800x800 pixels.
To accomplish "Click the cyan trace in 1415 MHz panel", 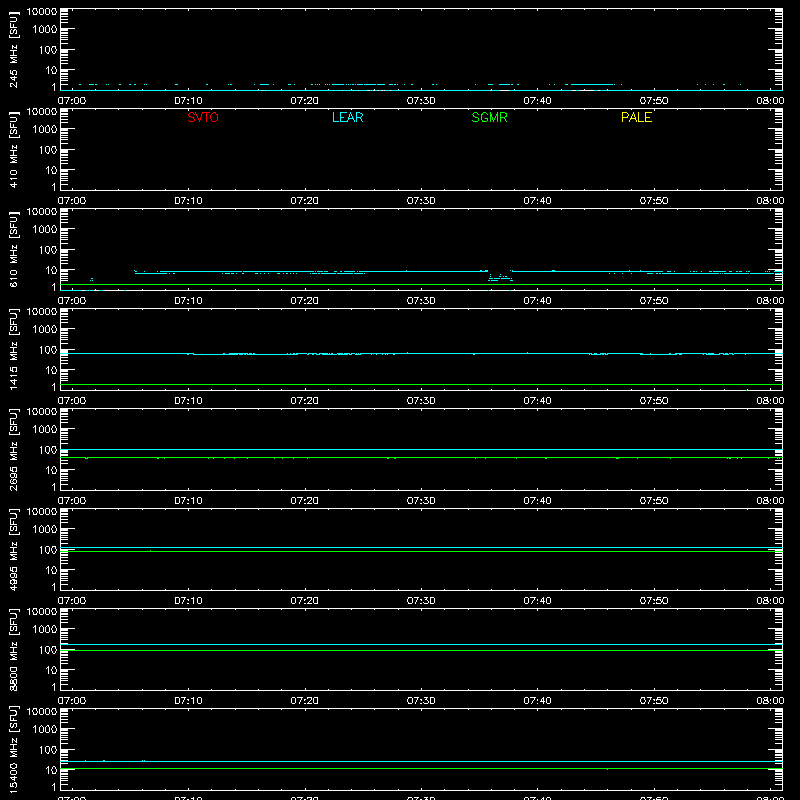I will pos(421,353).
